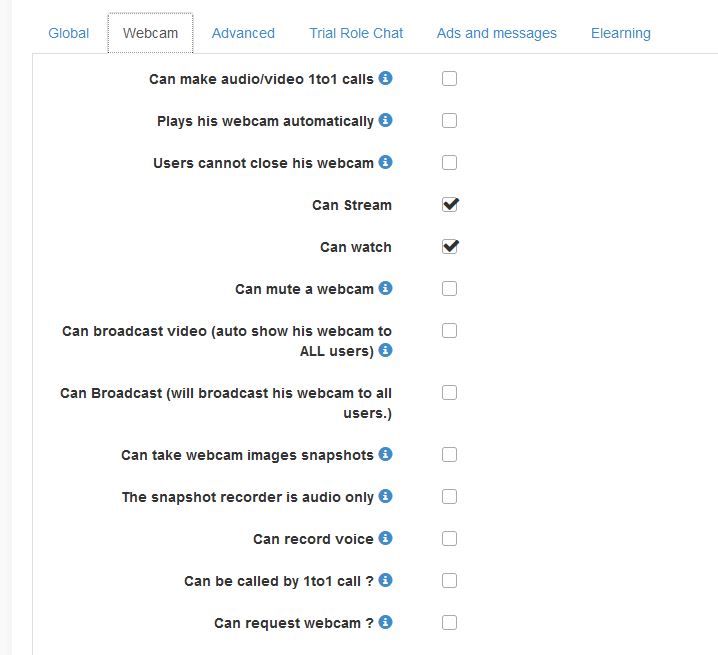Click info icon for snapshot recorder audio only

tap(386, 496)
